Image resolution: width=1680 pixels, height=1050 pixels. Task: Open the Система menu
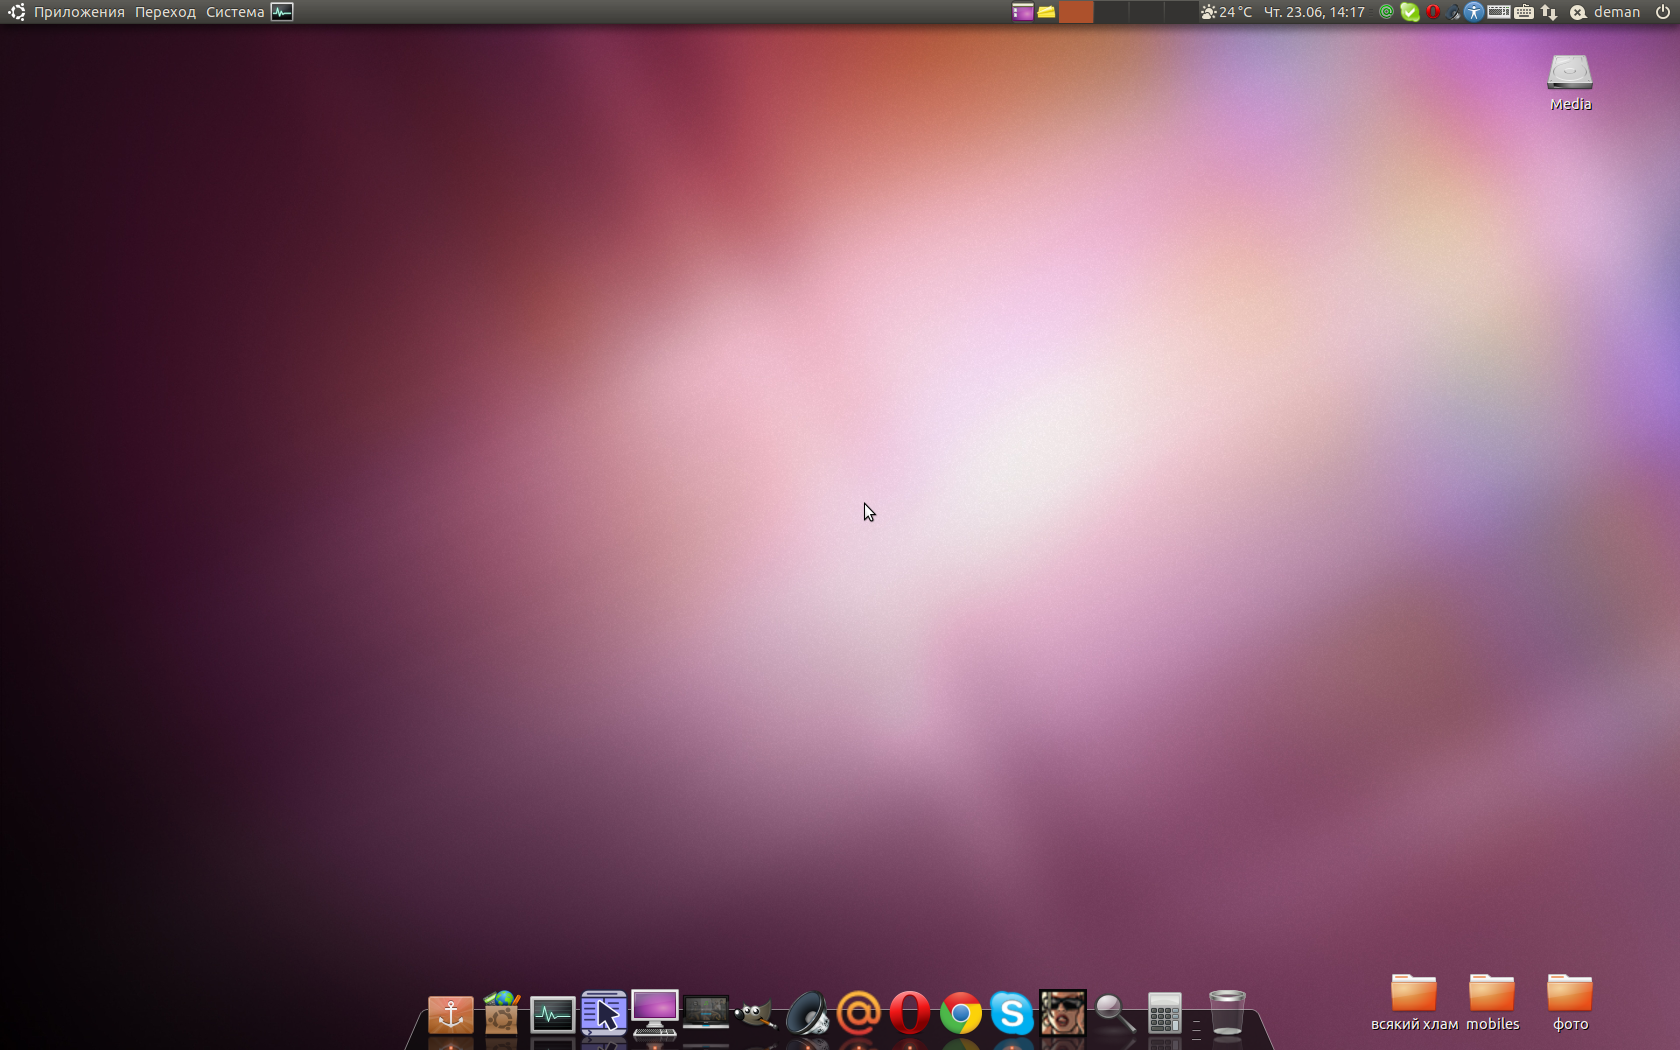point(235,12)
